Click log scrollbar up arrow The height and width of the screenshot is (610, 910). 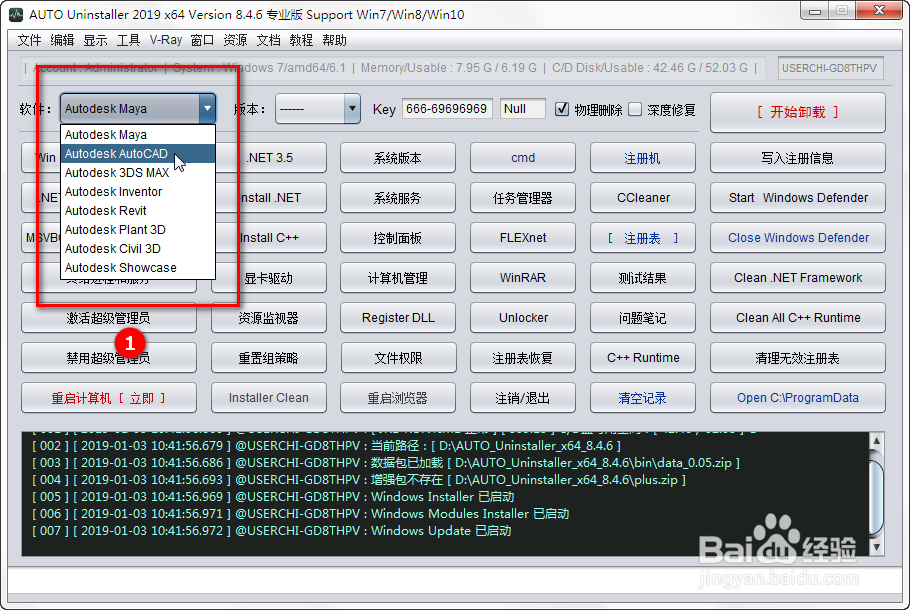pyautogui.click(x=876, y=441)
